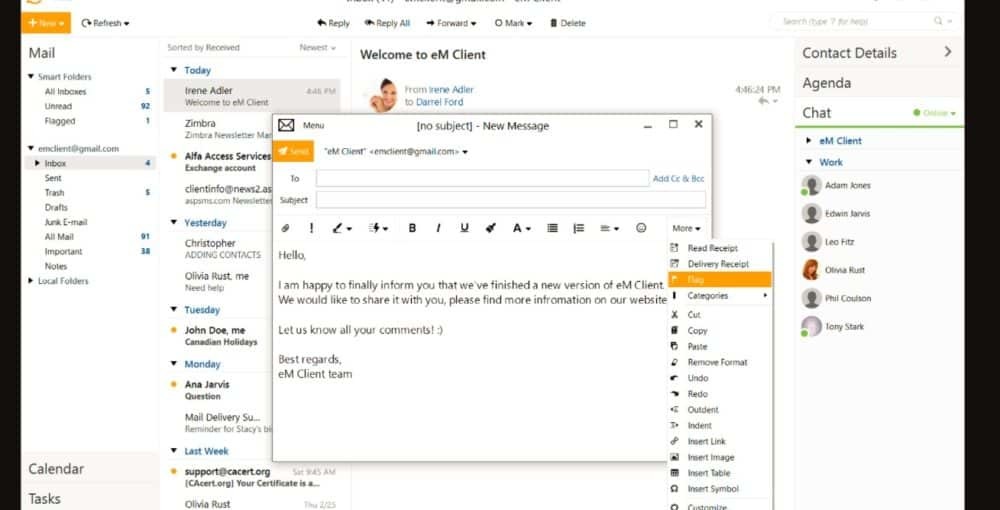This screenshot has height=510, width=1000.
Task: Open the emoji smiley picker
Action: tap(641, 228)
